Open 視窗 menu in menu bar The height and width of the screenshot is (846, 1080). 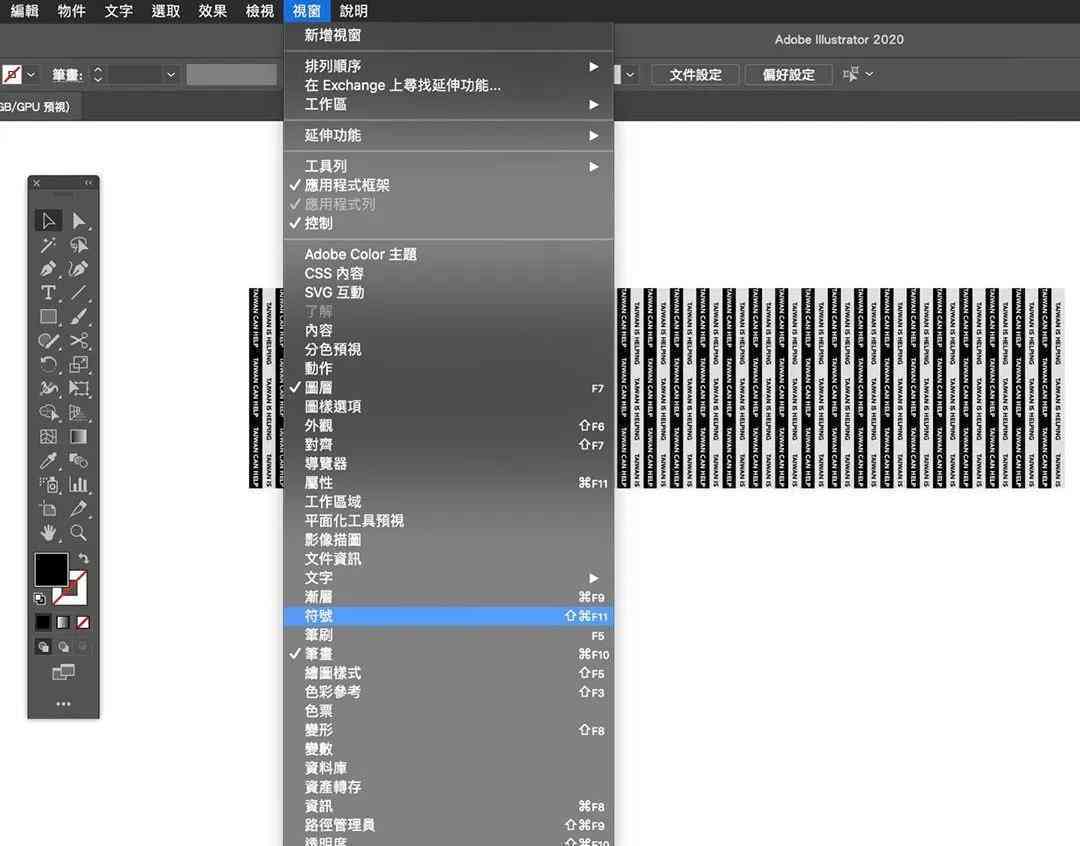[x=307, y=11]
